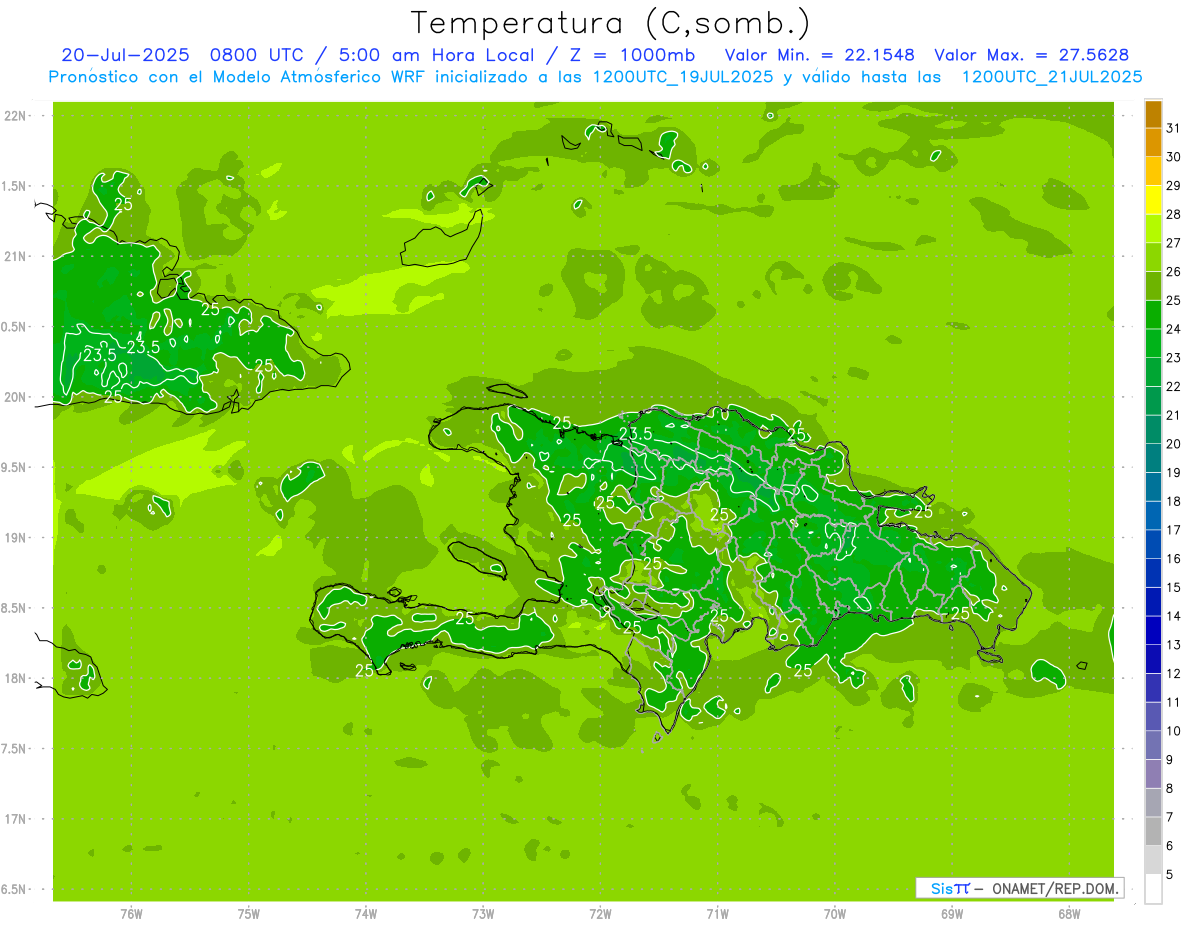The image size is (1200, 927).
Task: Click the '68W' longitude axis label
Action: tap(1069, 914)
